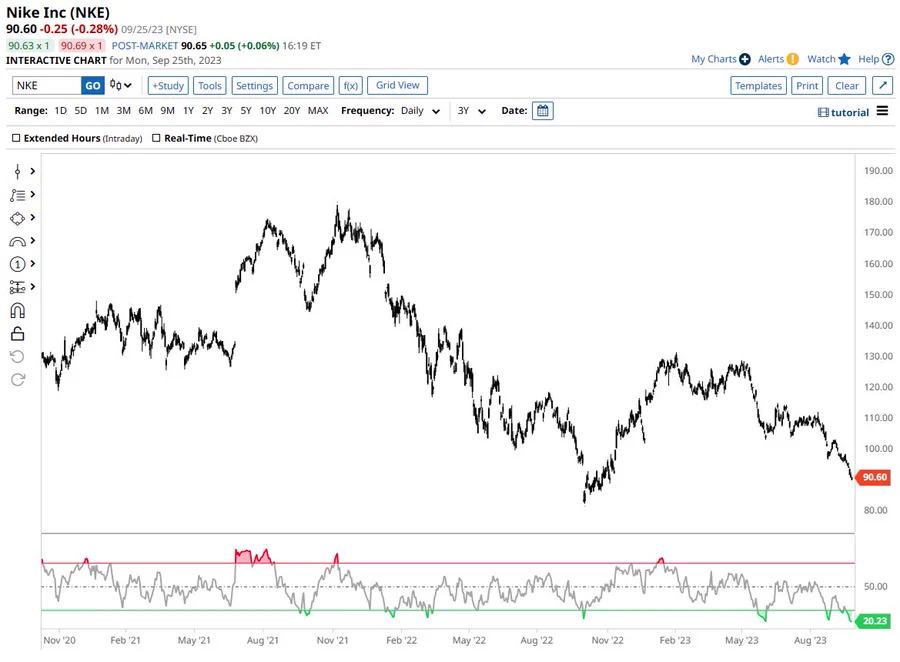Click the Watch star icon
The width and height of the screenshot is (900, 662).
[x=844, y=59]
